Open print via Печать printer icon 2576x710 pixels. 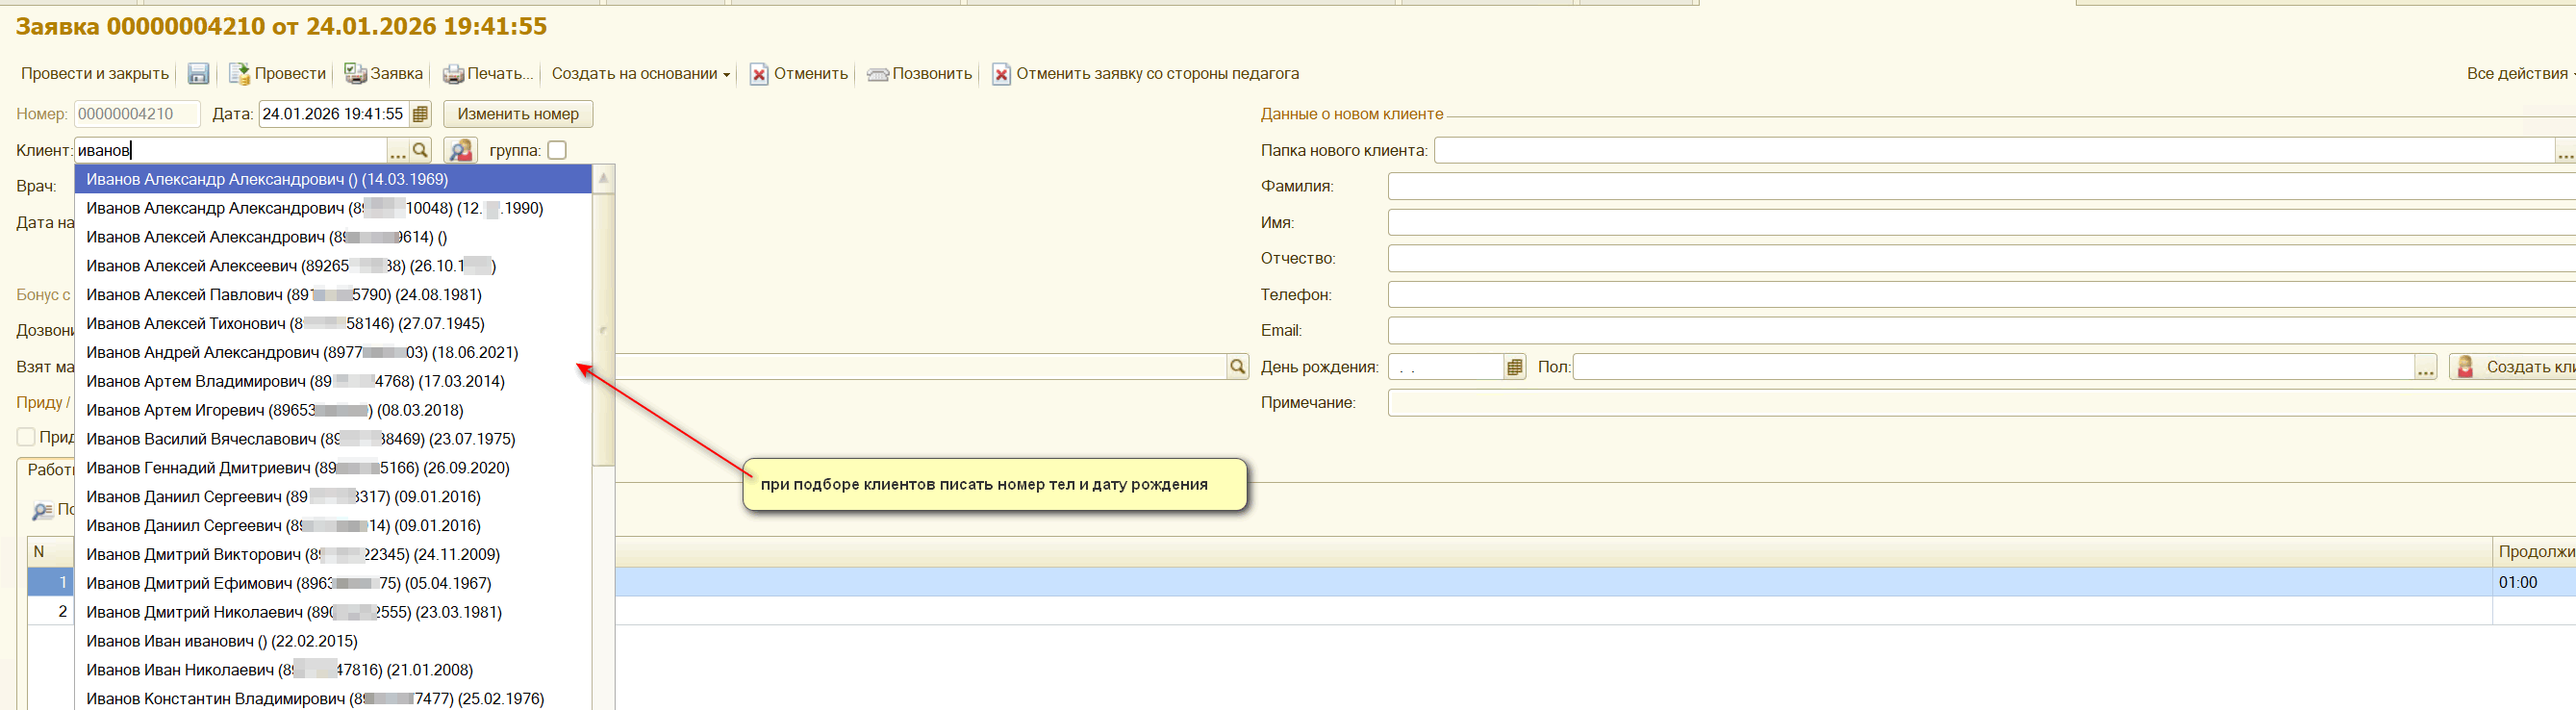[x=453, y=74]
